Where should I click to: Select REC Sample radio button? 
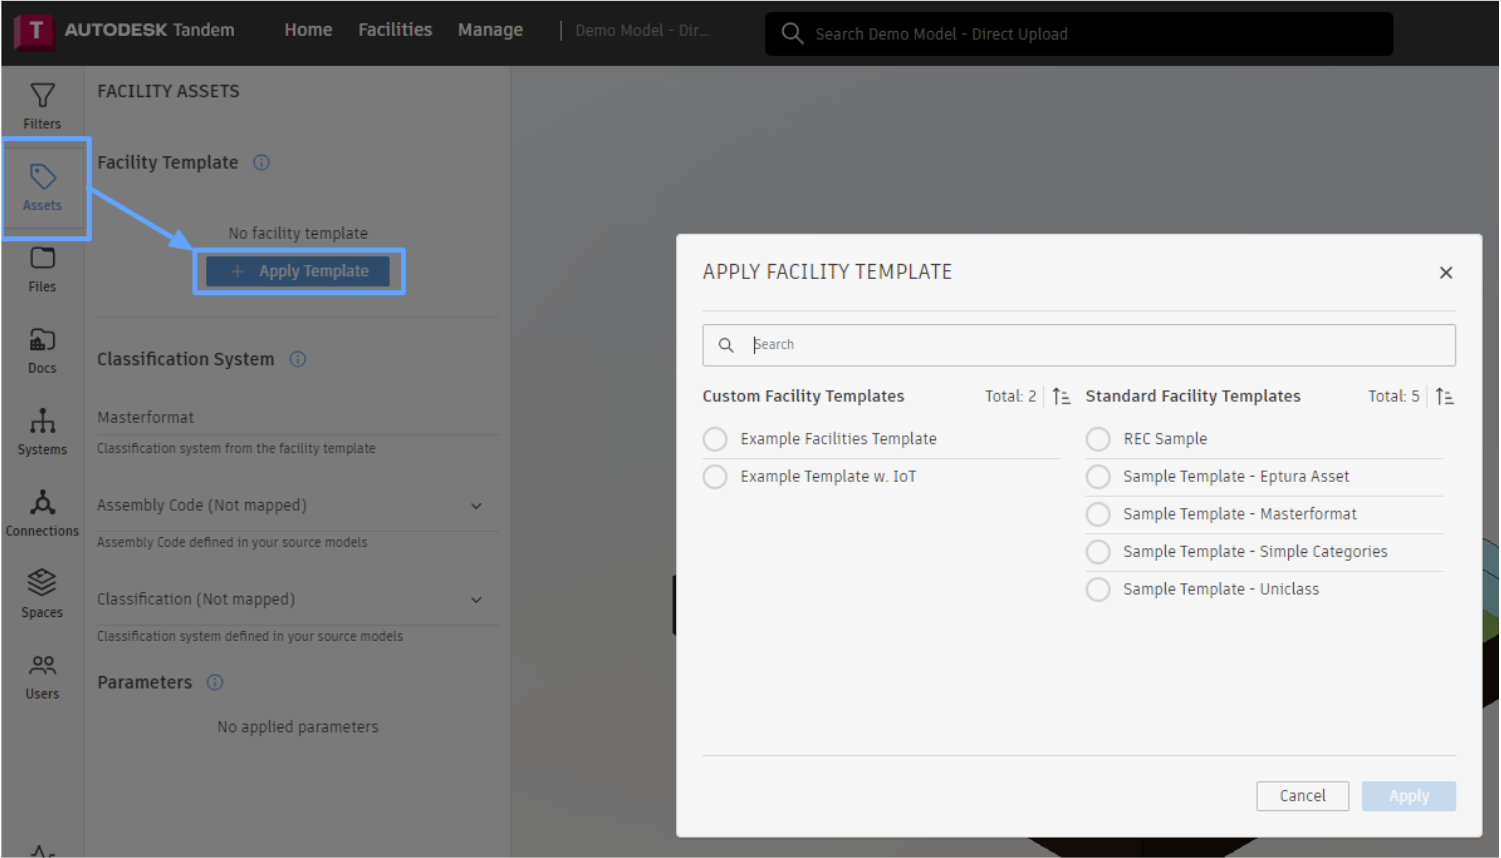(1098, 439)
